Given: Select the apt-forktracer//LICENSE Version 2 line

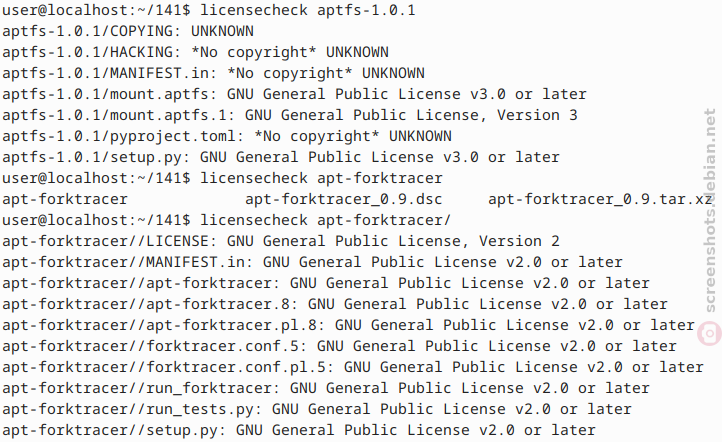Looking at the screenshot, I should coord(281,241).
